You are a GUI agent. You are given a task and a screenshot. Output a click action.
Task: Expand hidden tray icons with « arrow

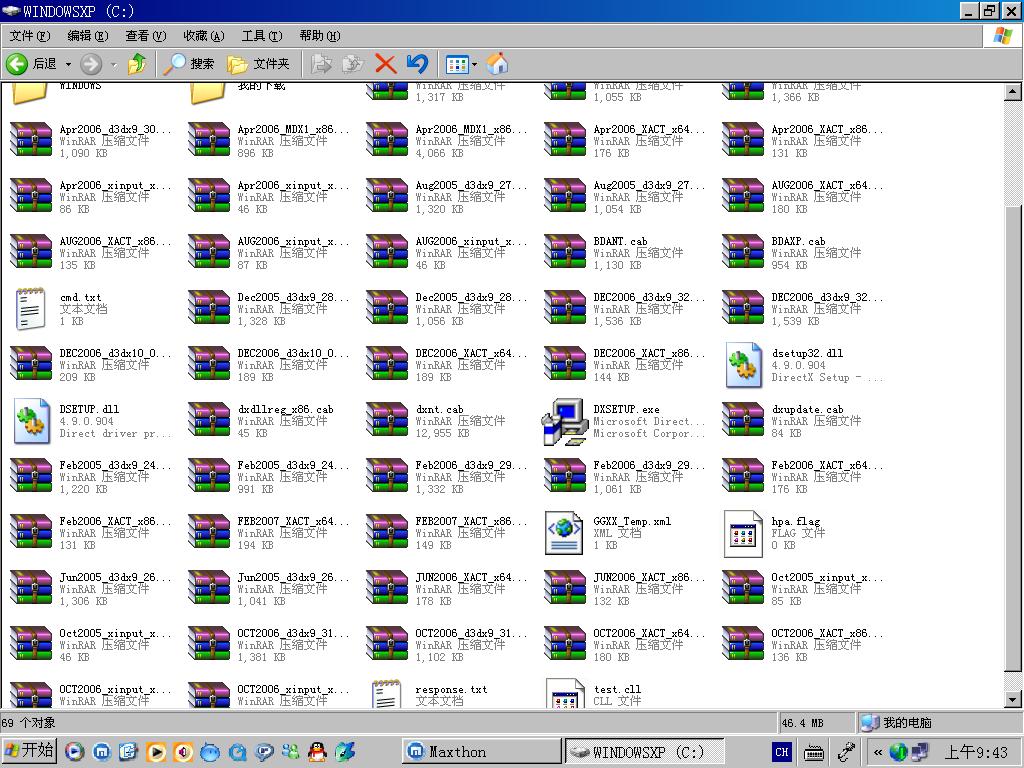pos(878,752)
